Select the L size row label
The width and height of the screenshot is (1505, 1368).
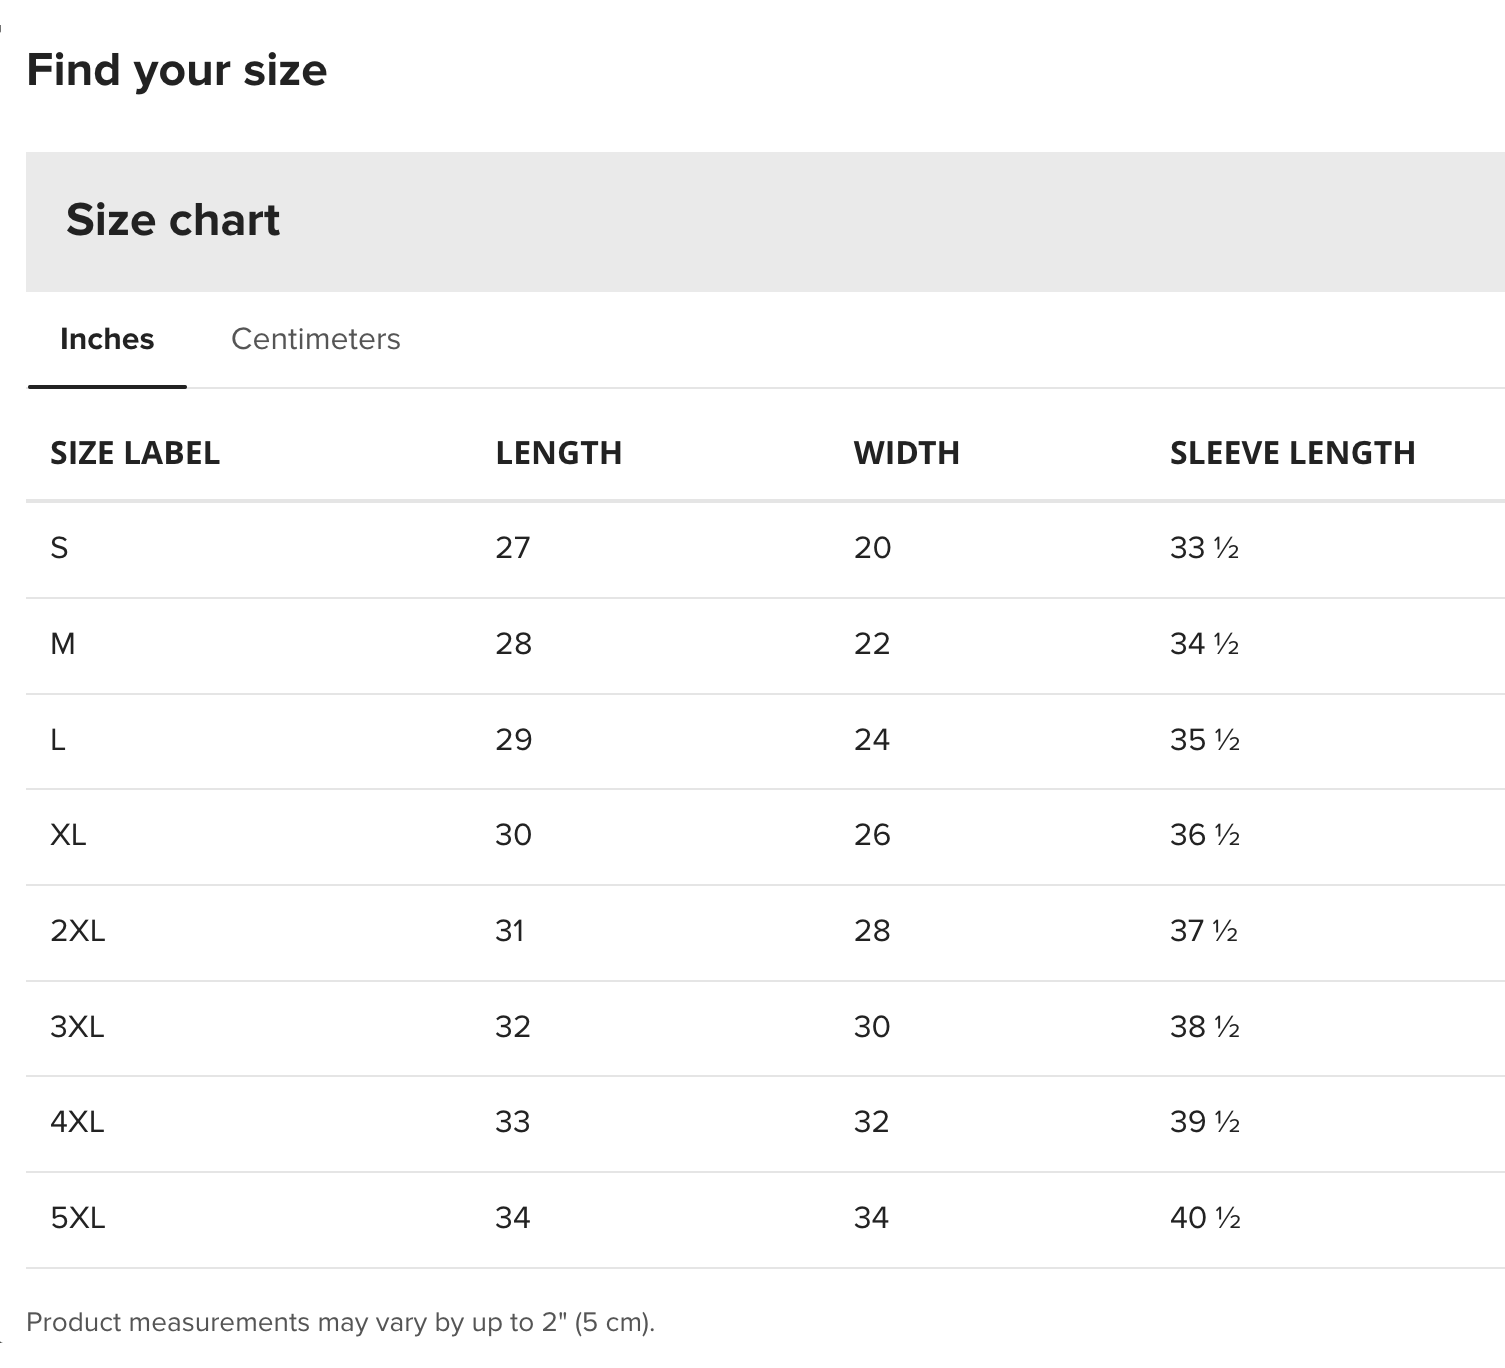58,740
